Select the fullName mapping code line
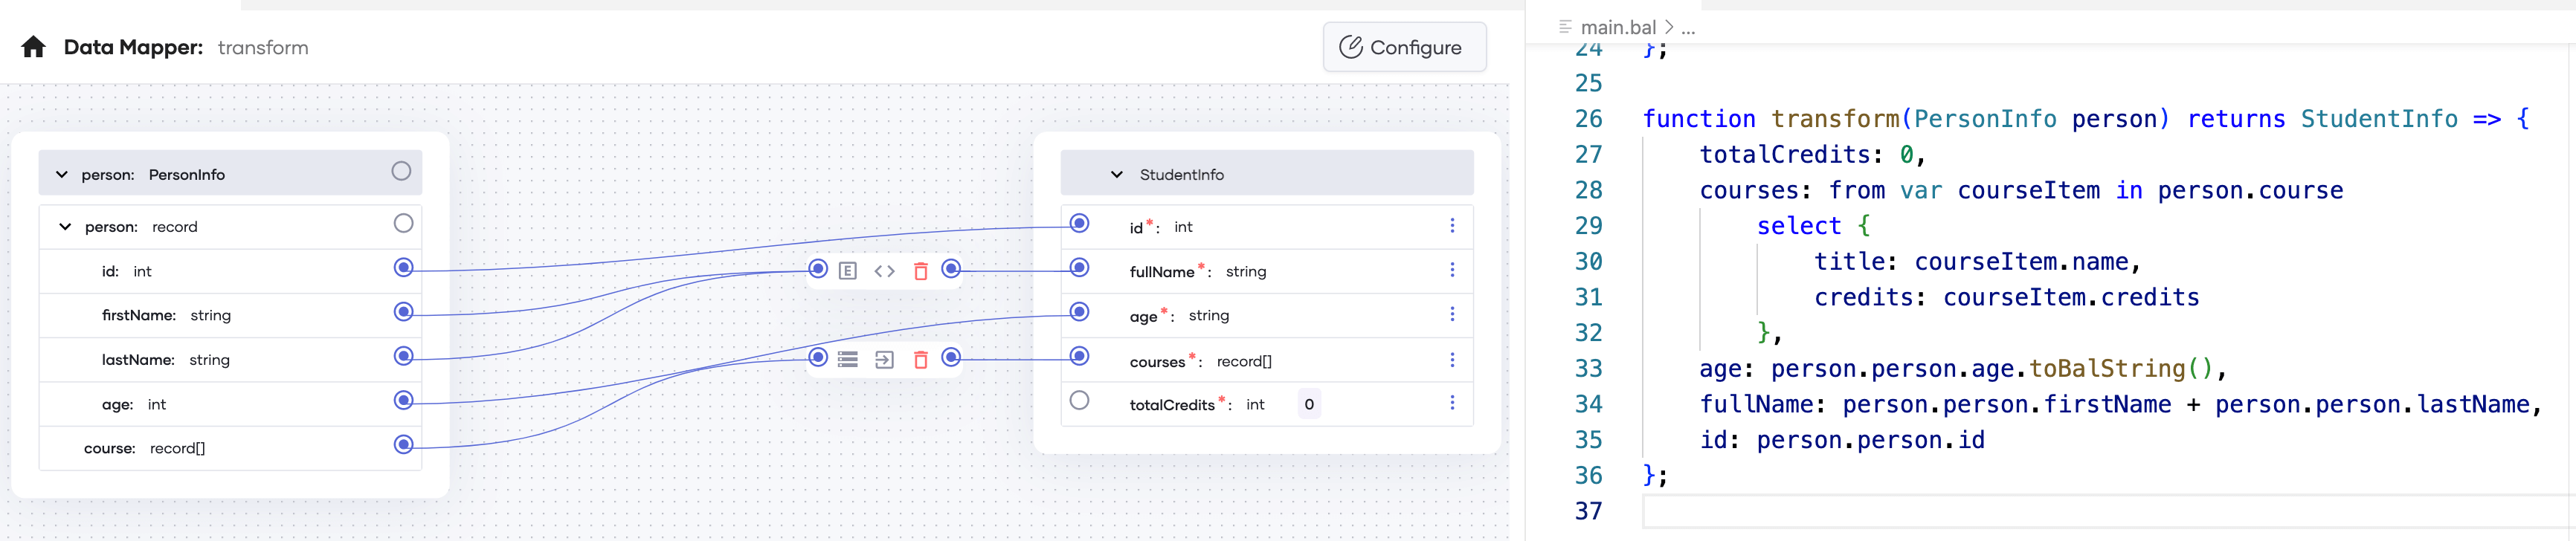Image resolution: width=2576 pixels, height=541 pixels. tap(2121, 405)
